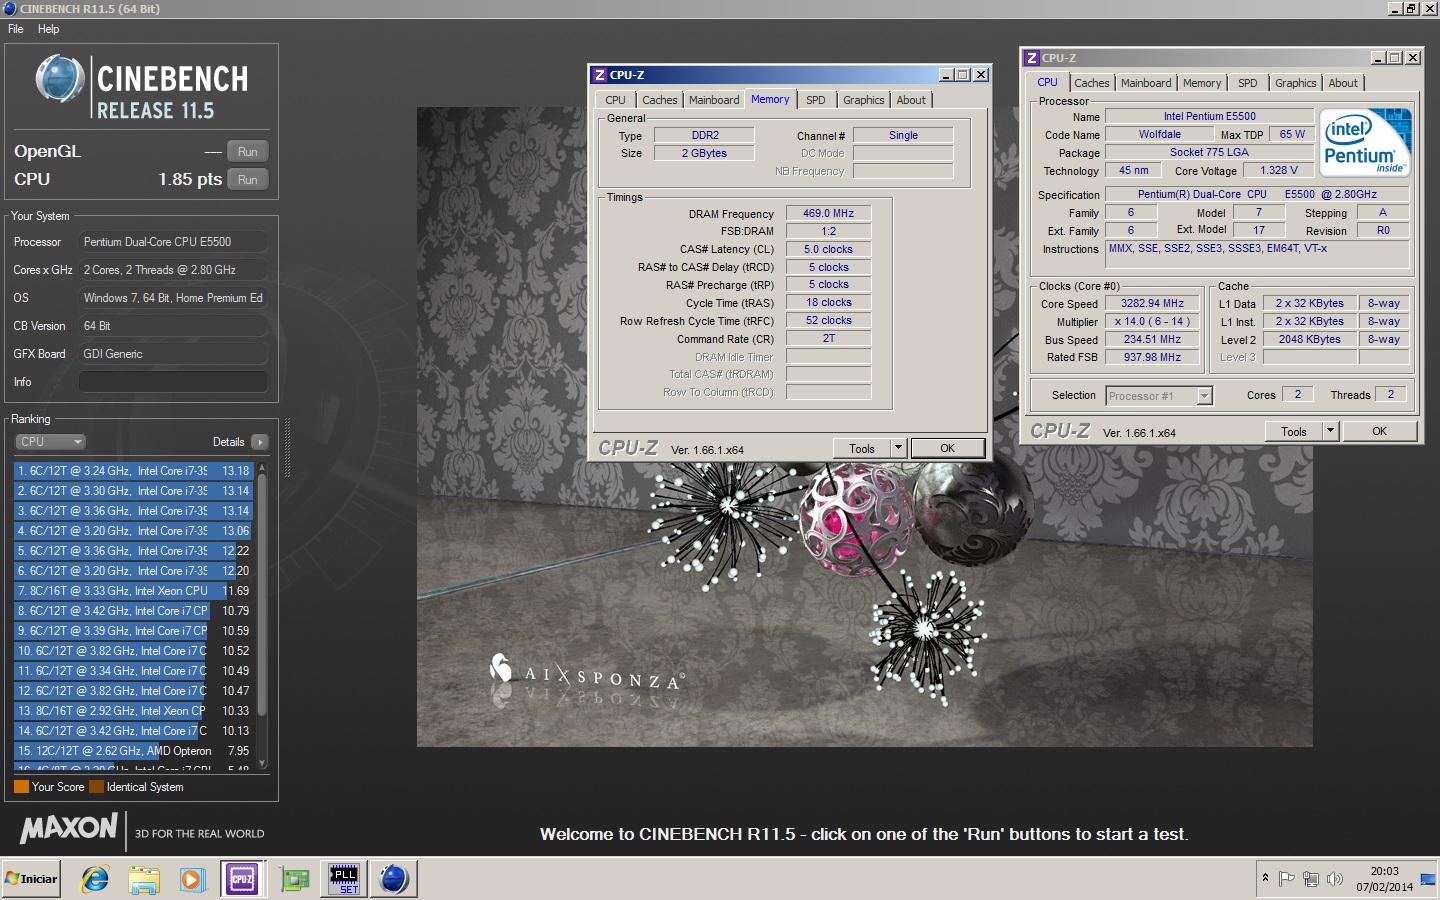Switch to Mainboard tab in Memory CPU-Z window
Screen dimensions: 1440x900
click(714, 100)
